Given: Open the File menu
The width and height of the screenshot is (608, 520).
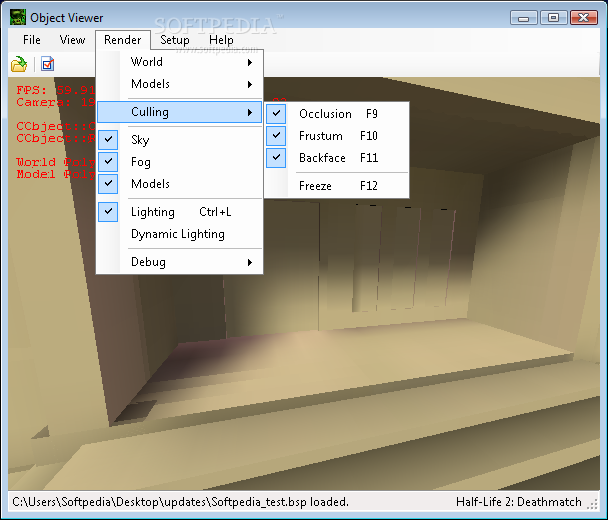Looking at the screenshot, I should [32, 40].
